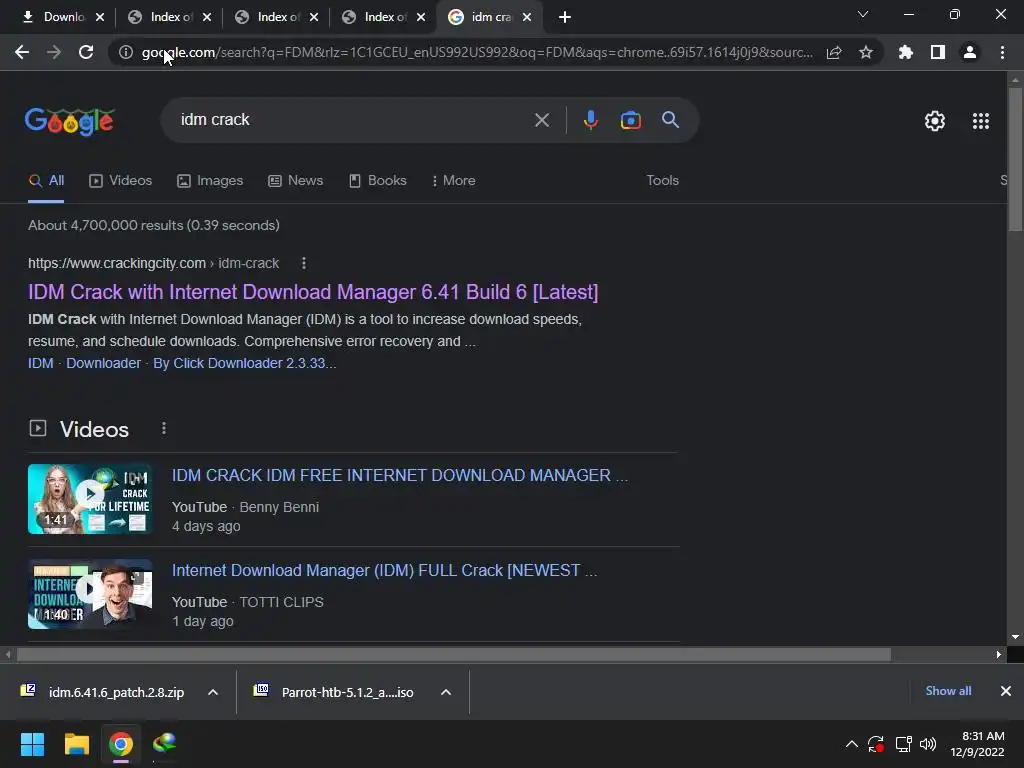Open the volume control in tray
Image resolution: width=1024 pixels, height=768 pixels.
coord(928,744)
